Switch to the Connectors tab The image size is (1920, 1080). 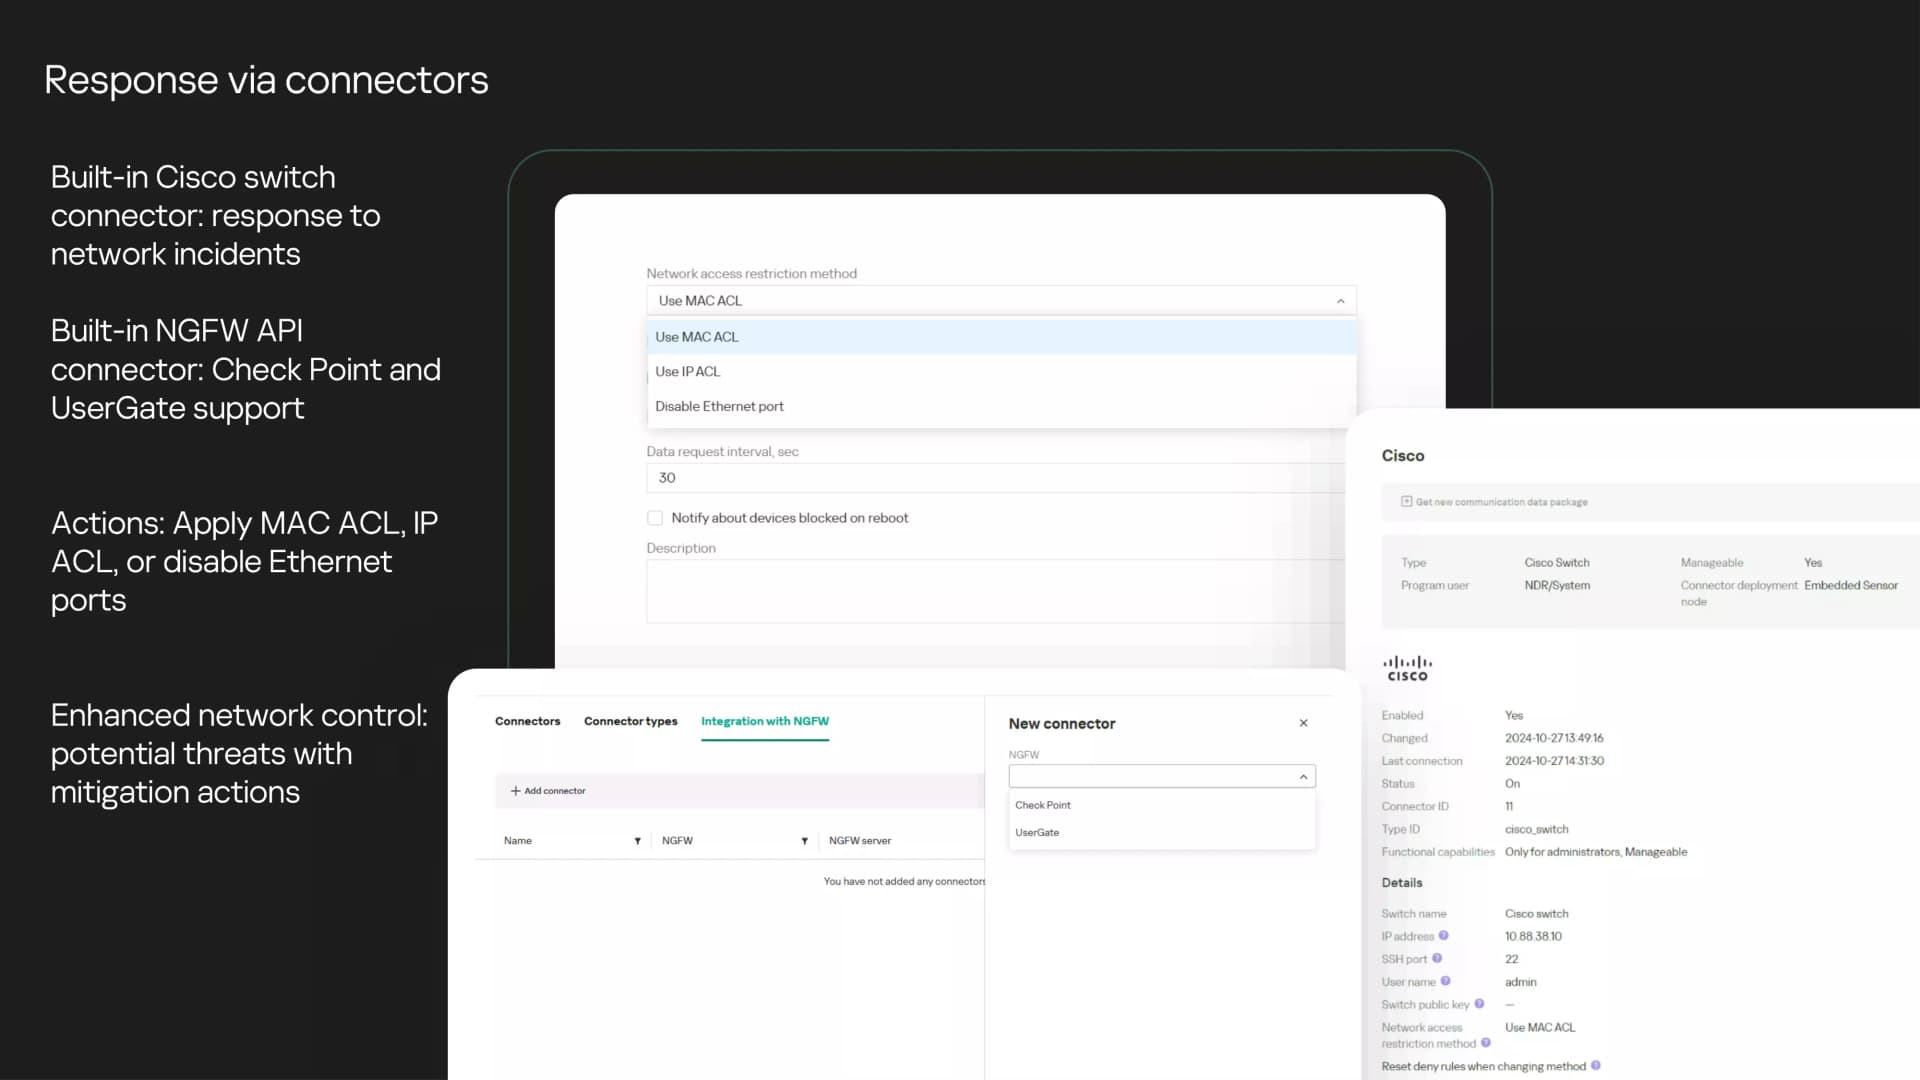point(527,721)
